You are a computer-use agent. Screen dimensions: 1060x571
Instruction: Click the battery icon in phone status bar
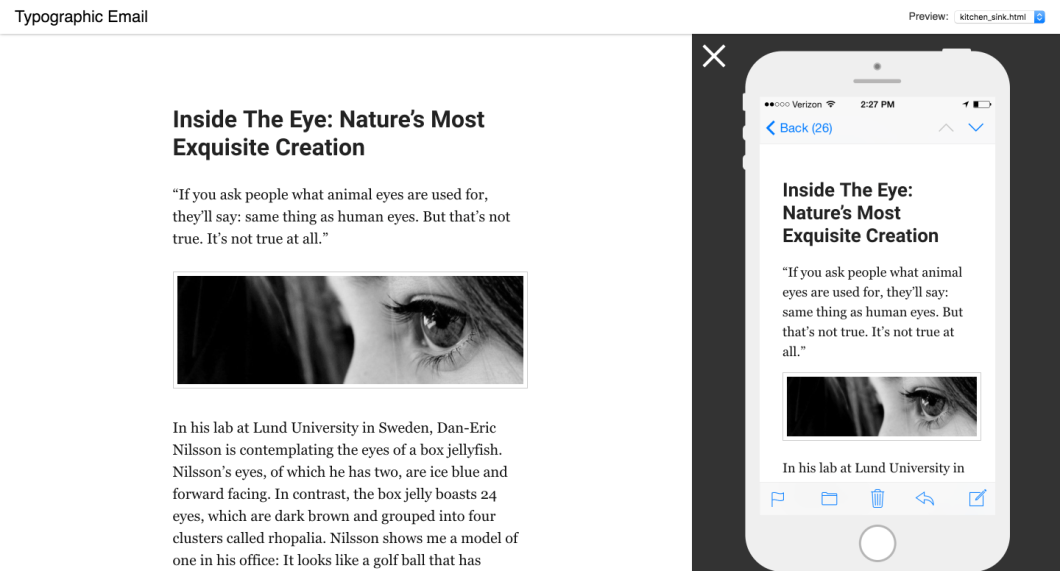pyautogui.click(x=982, y=104)
